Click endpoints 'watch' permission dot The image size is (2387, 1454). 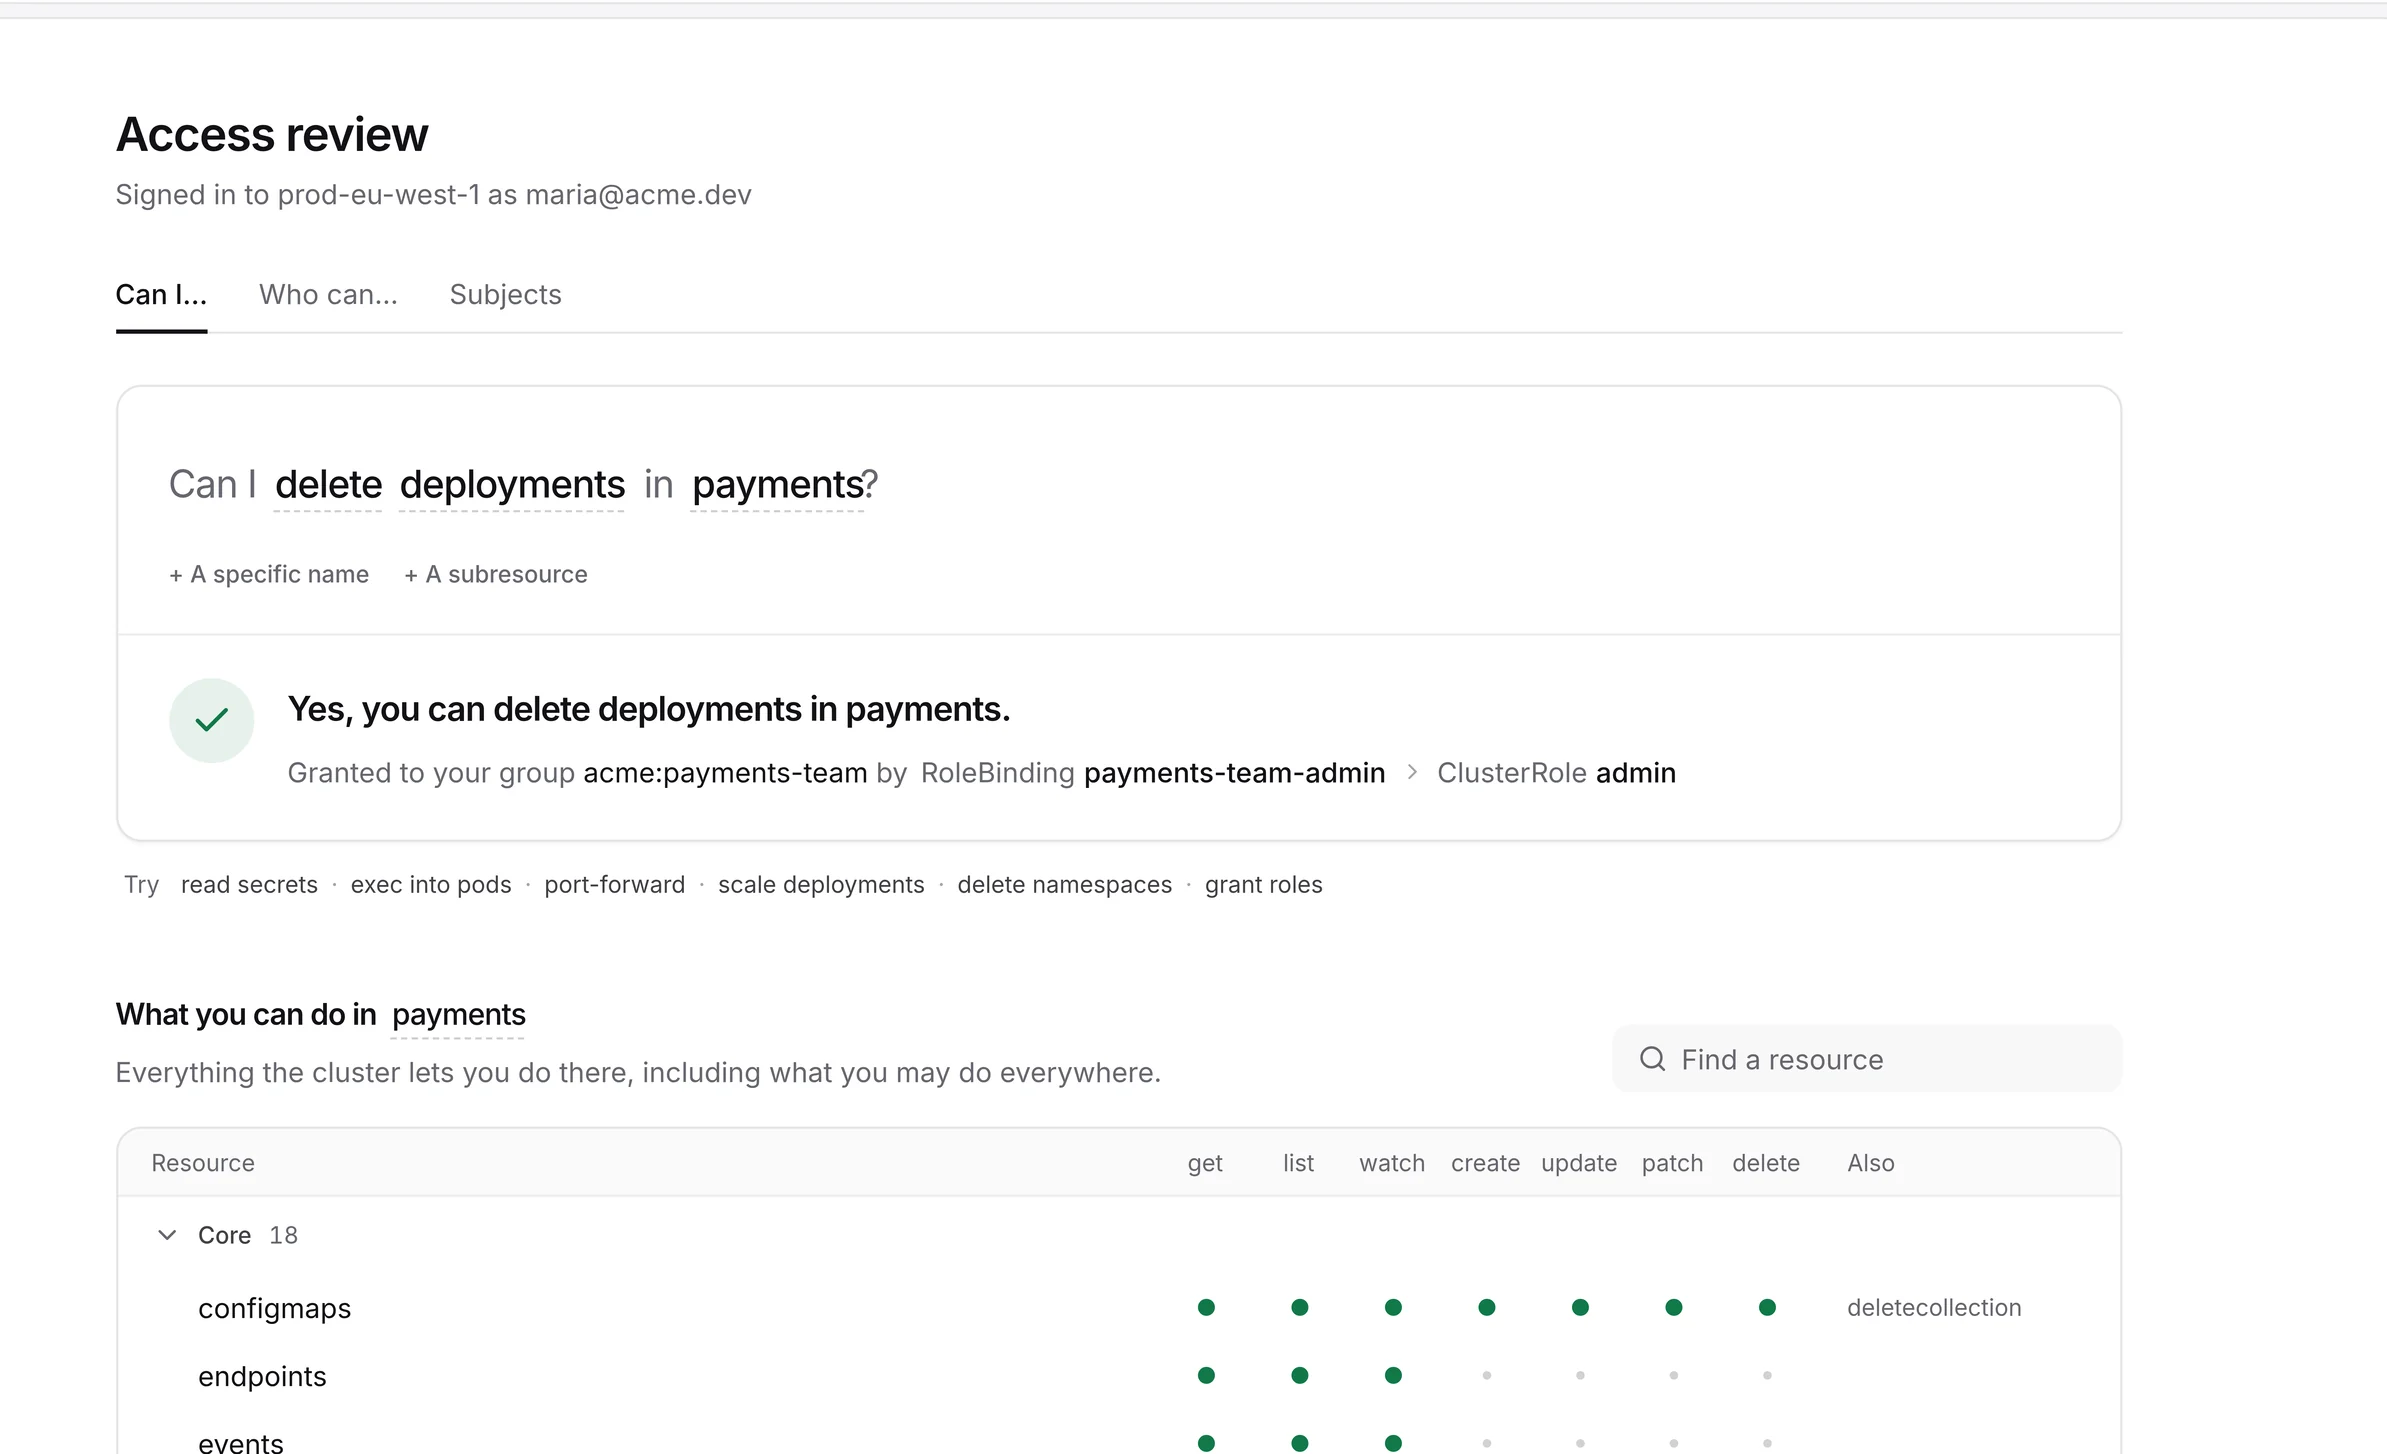(1393, 1375)
